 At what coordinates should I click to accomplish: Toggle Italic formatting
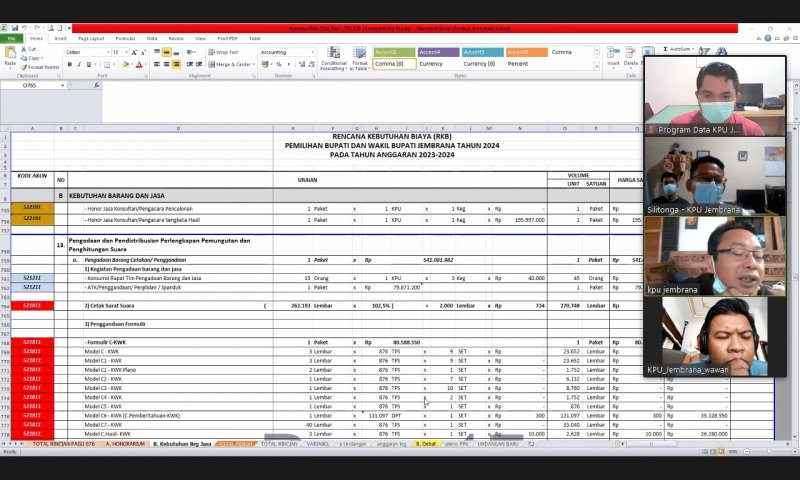[78, 64]
